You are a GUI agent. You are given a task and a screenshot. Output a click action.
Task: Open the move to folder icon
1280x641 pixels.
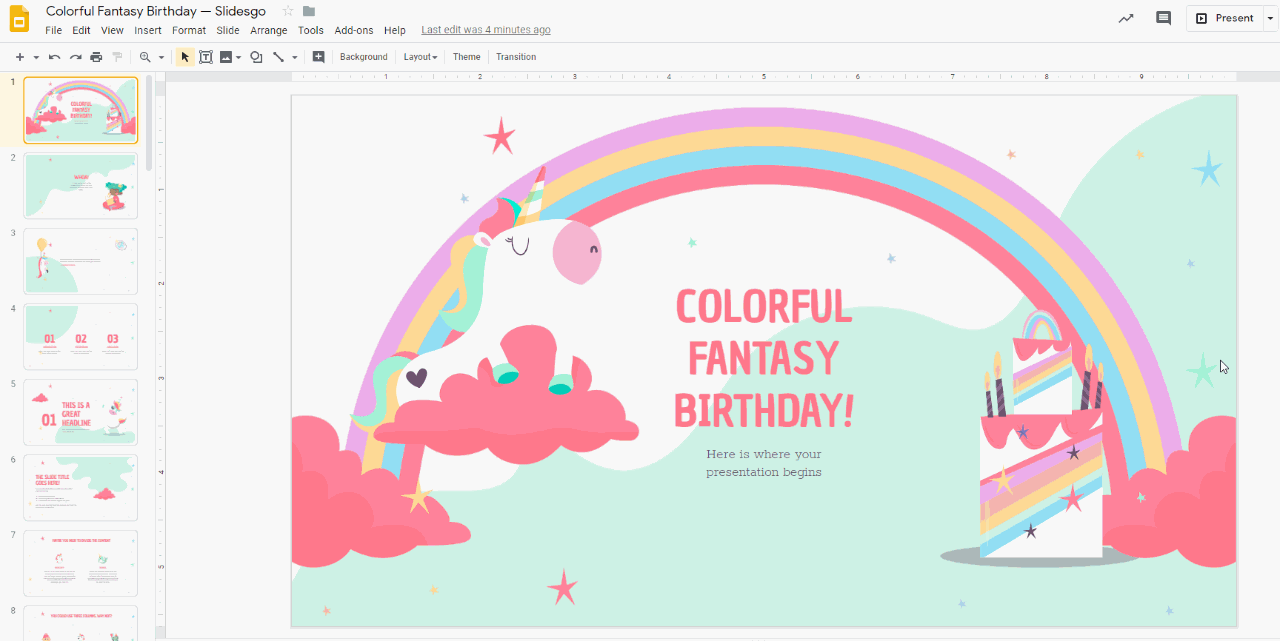tap(309, 11)
